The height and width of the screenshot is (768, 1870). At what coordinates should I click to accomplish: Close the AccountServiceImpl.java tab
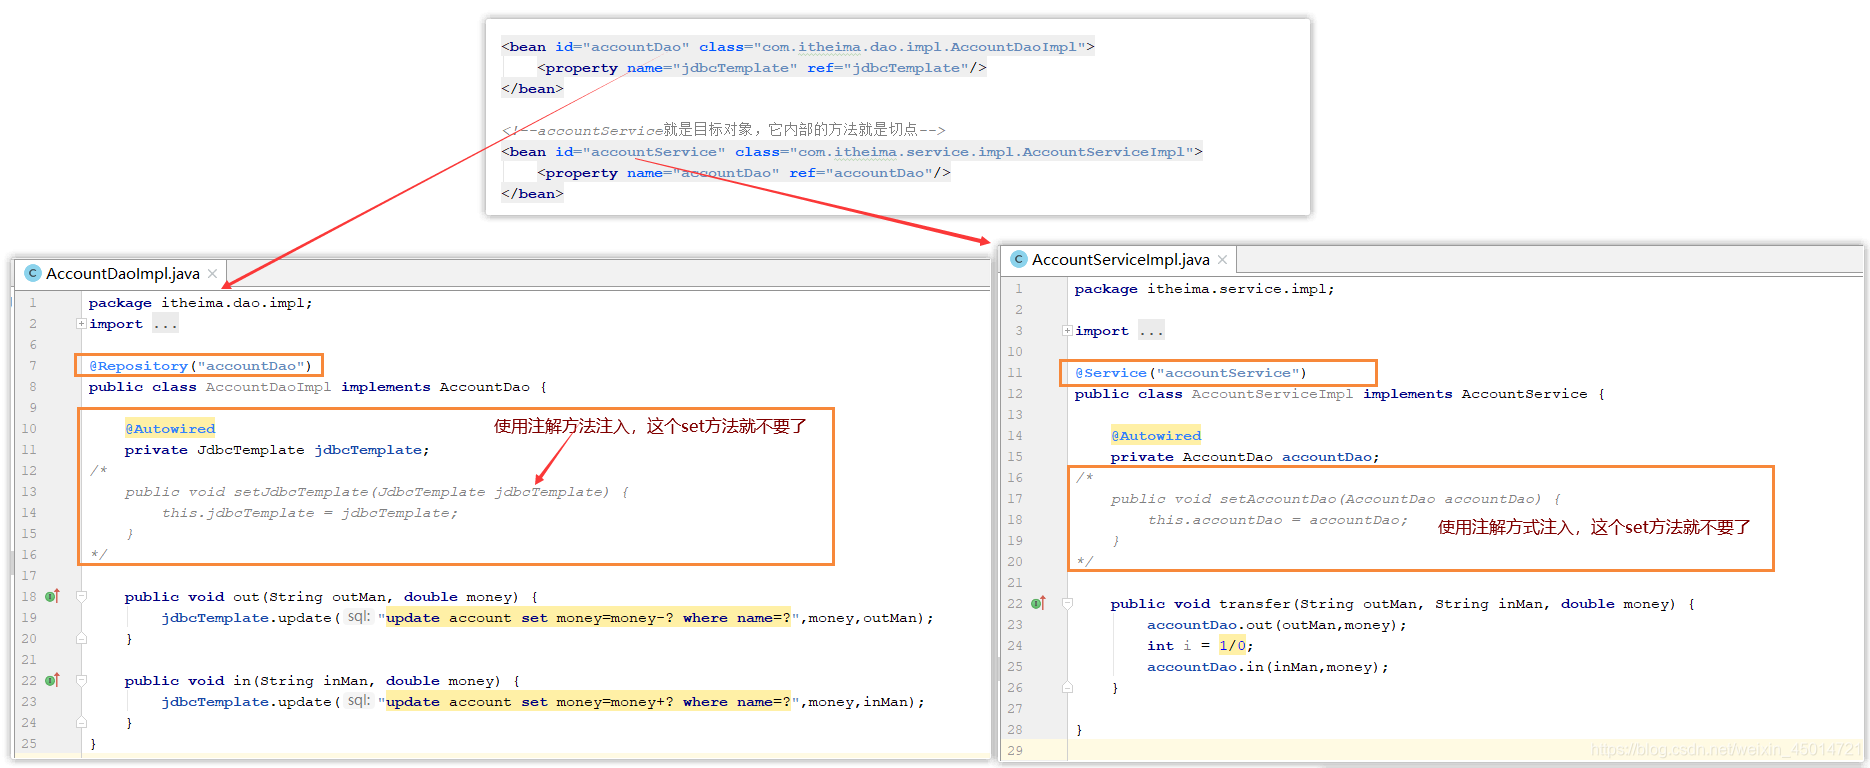1222,260
